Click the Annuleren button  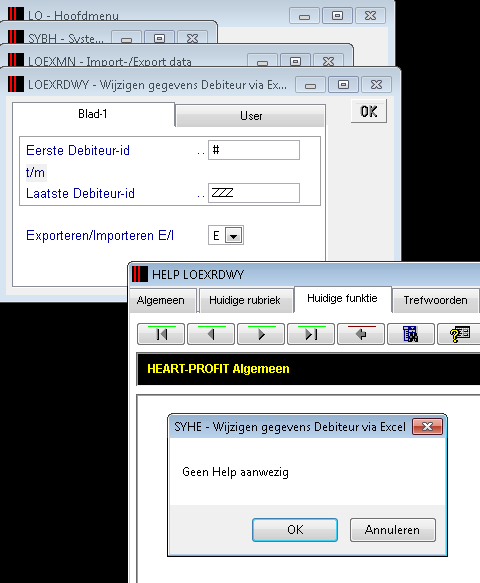click(x=393, y=530)
